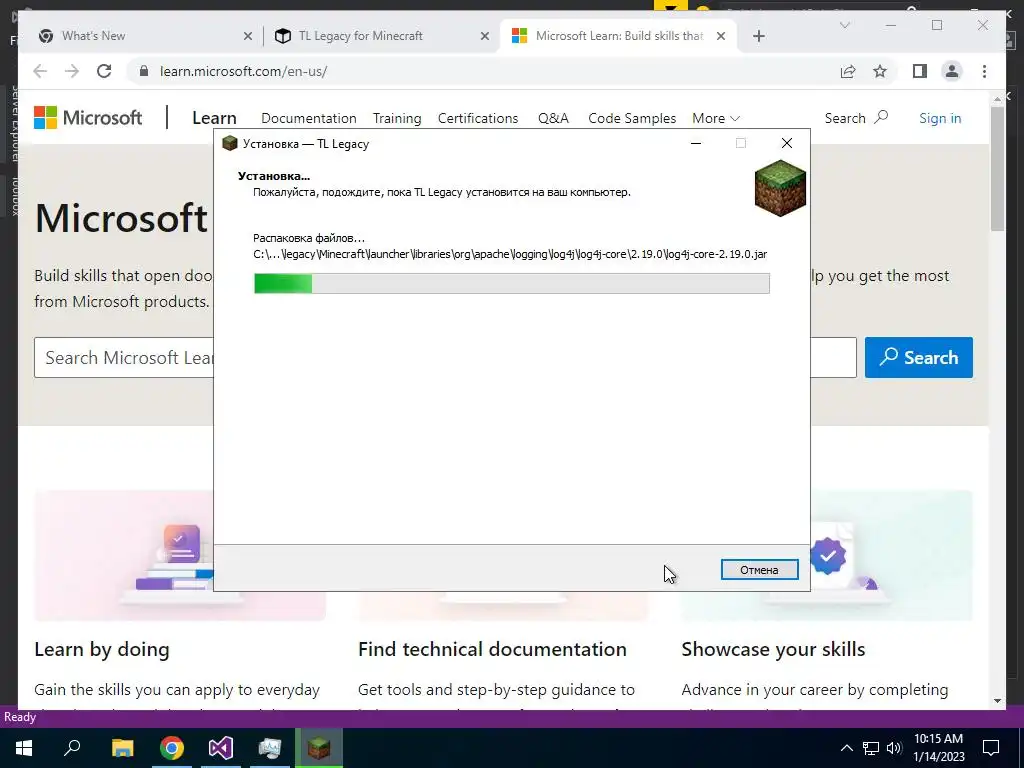Open a new Chrome tab

[758, 36]
